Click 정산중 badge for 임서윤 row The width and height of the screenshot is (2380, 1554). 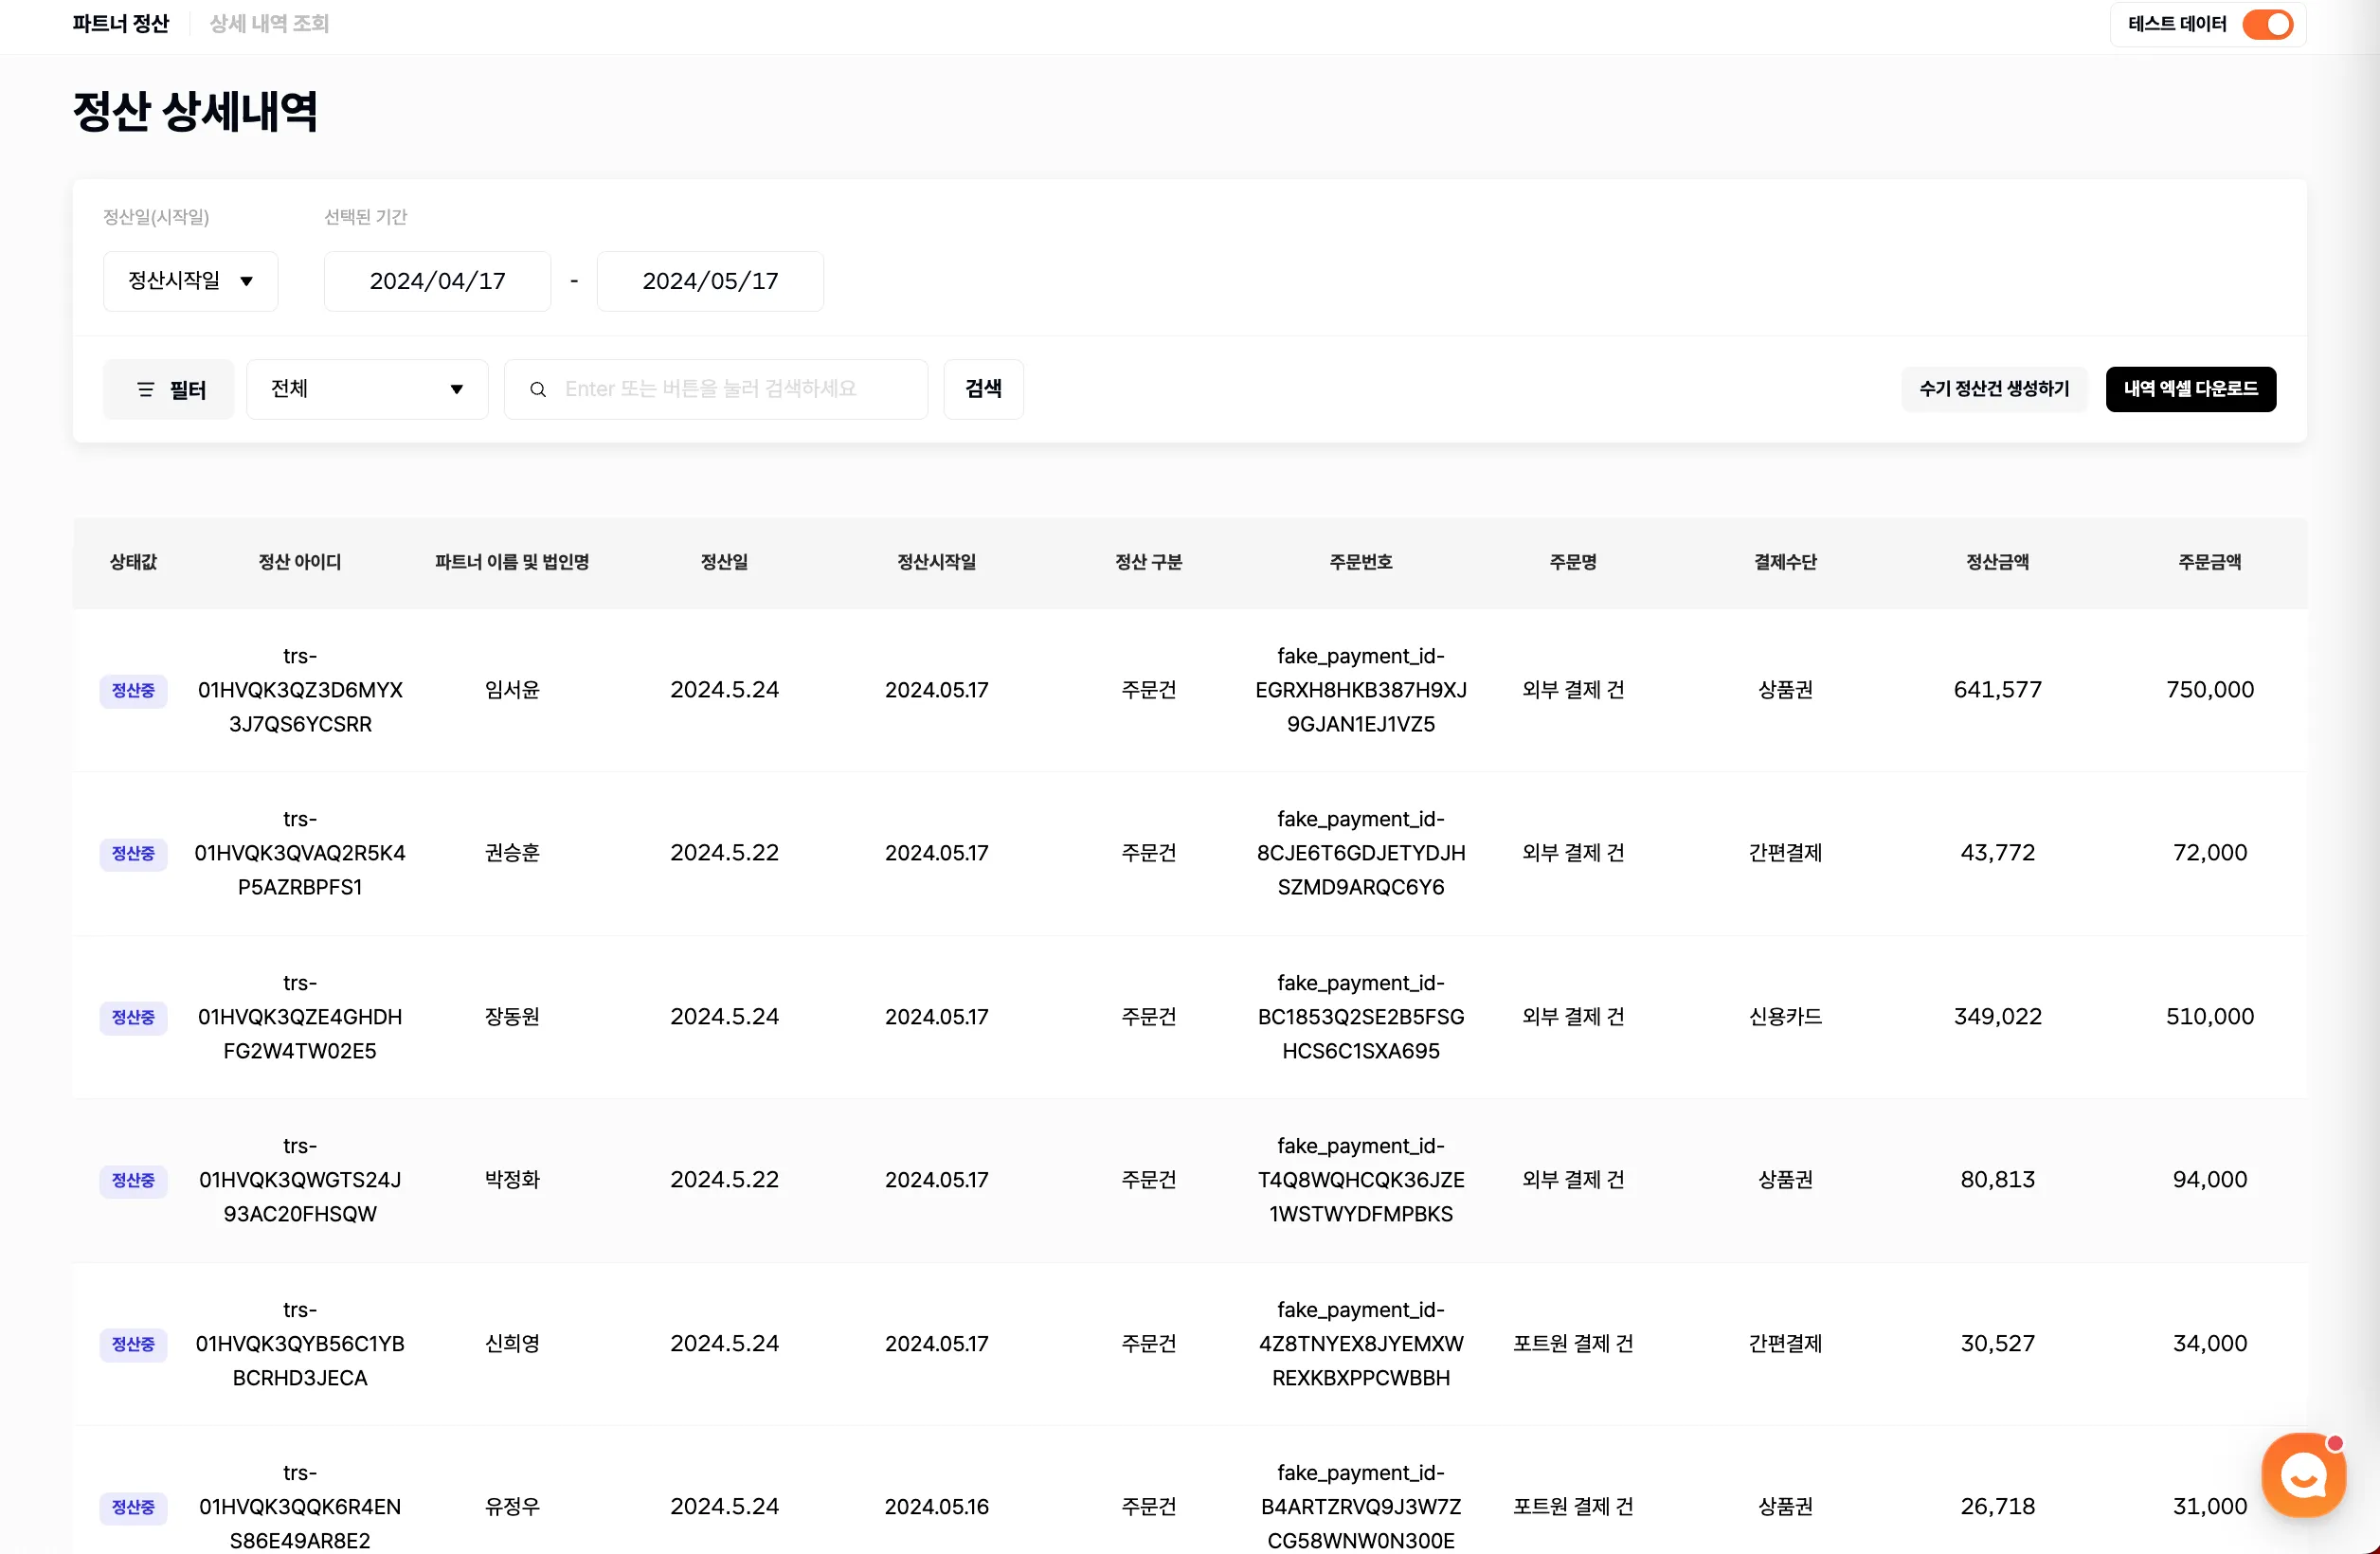coord(133,690)
